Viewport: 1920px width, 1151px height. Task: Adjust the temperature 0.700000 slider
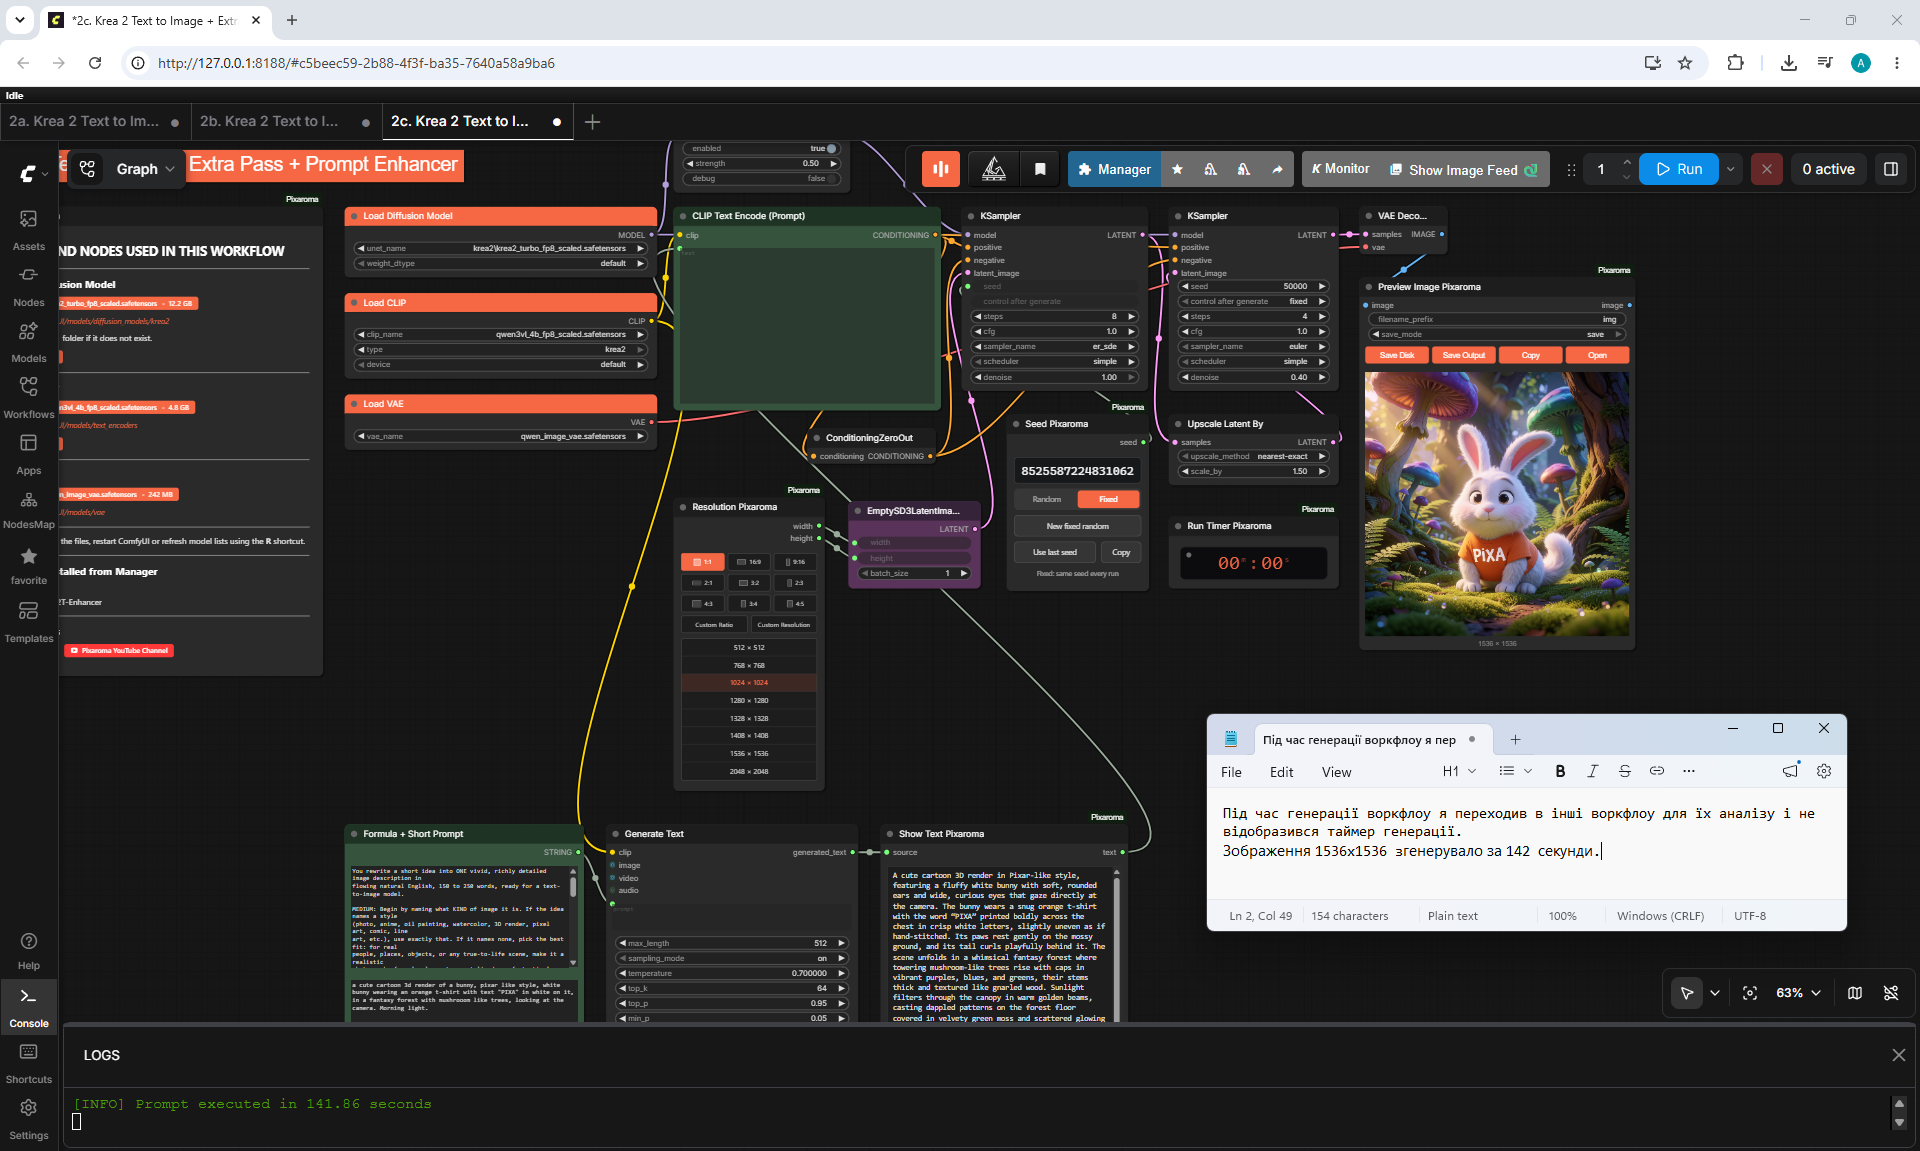coord(733,973)
